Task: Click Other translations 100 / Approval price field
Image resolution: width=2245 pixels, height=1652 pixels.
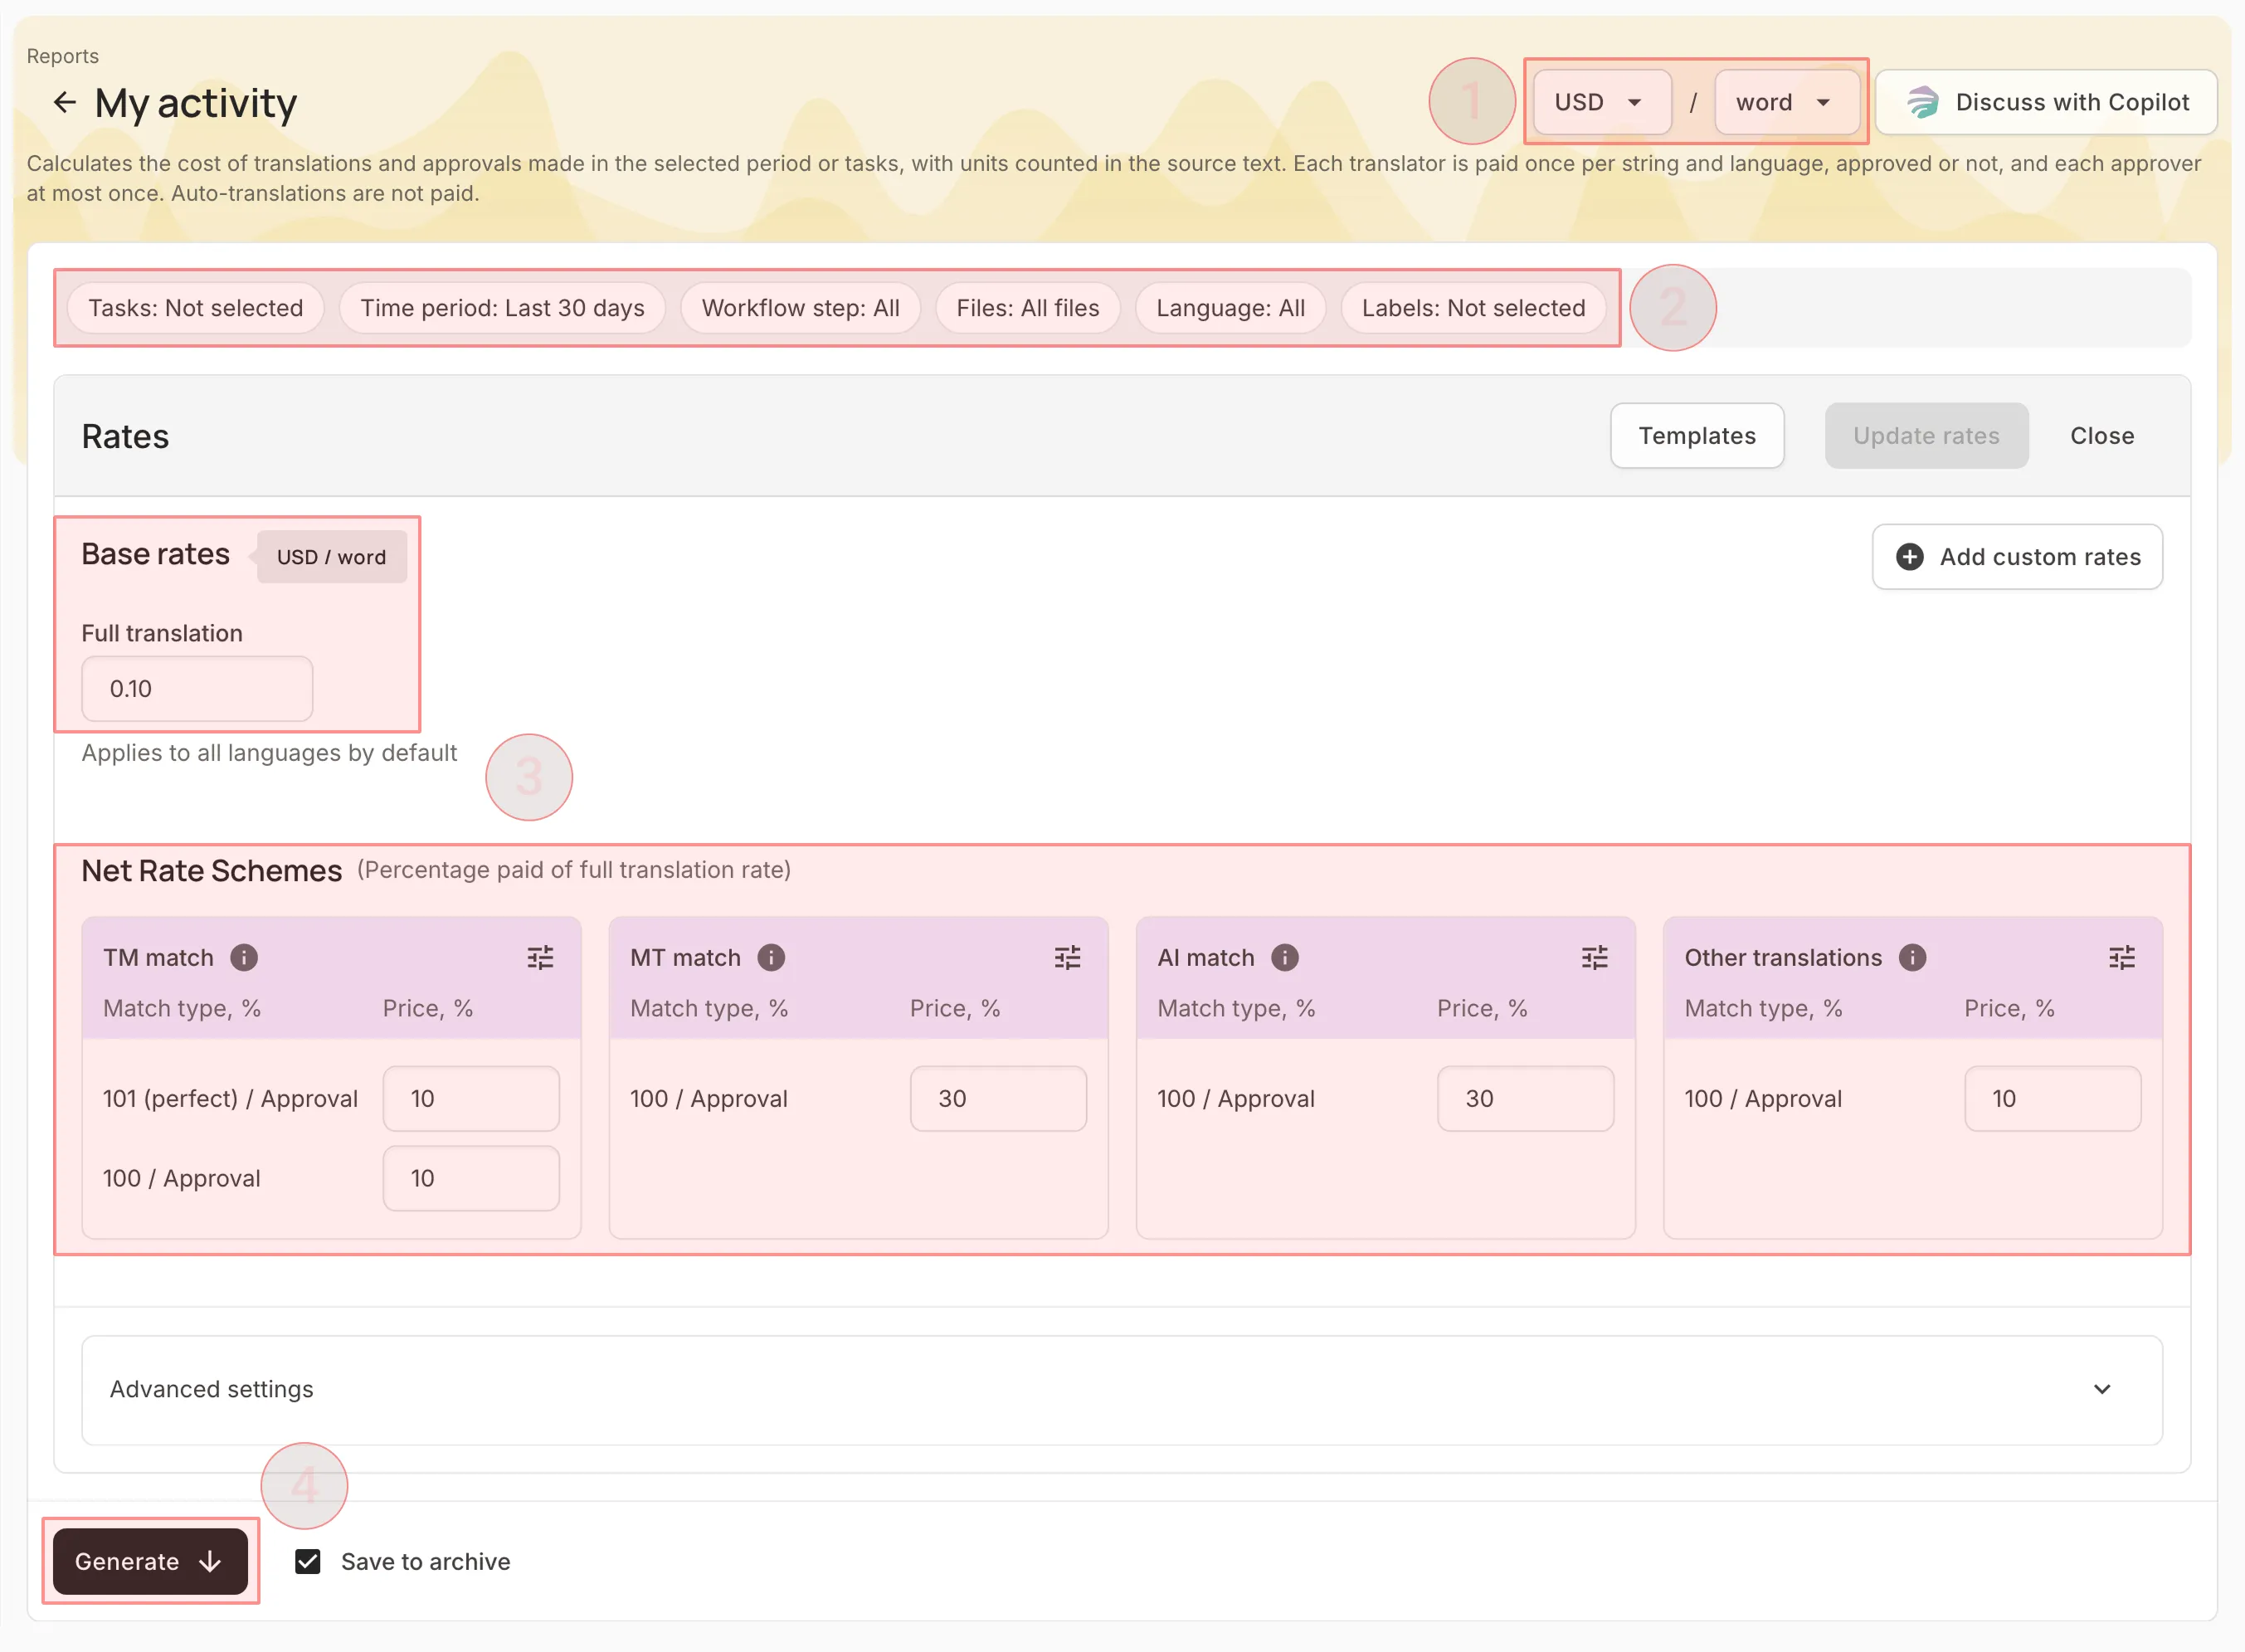Action: pyautogui.click(x=2052, y=1098)
